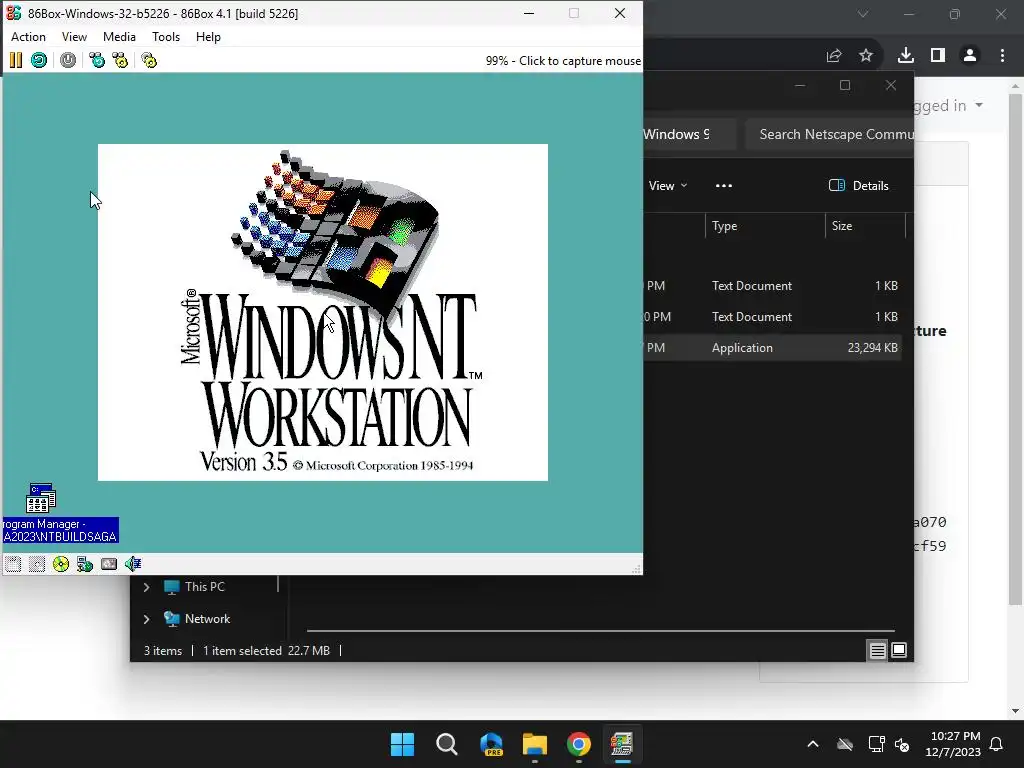Click the CD-ROM disc status icon

point(61,564)
